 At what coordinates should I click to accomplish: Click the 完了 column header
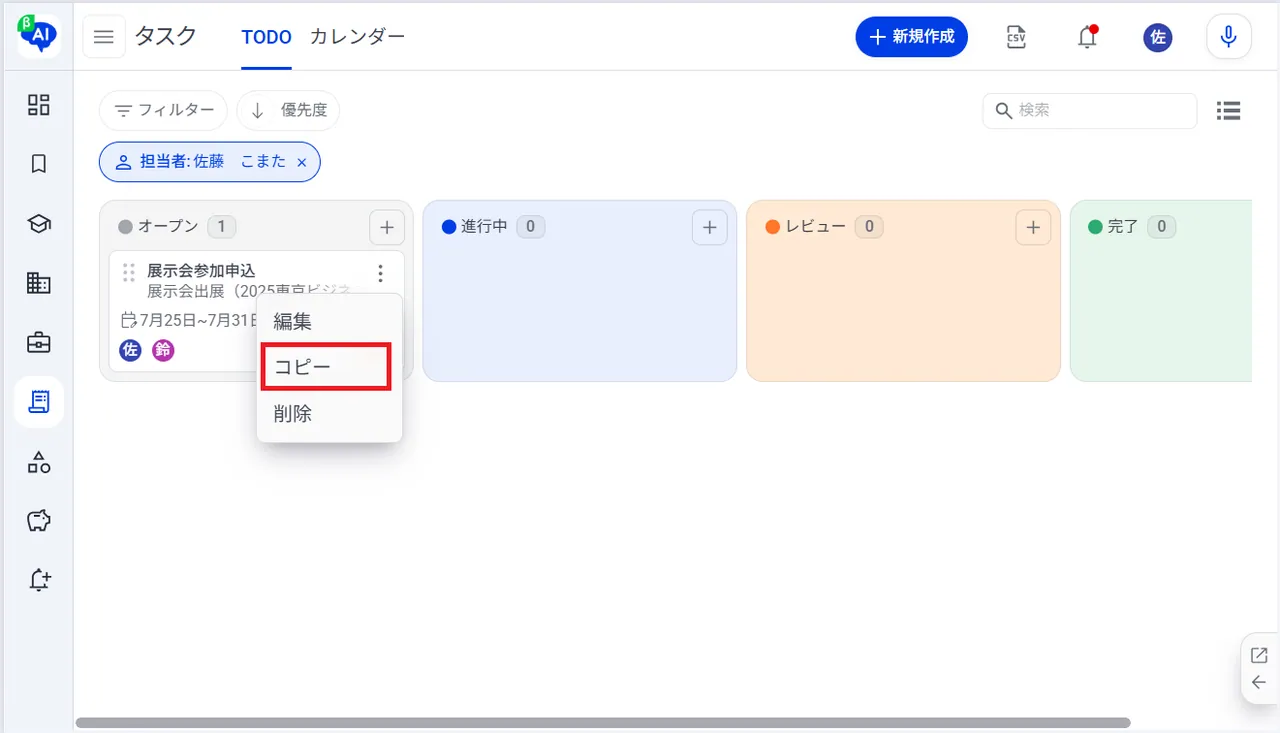coord(1123,227)
